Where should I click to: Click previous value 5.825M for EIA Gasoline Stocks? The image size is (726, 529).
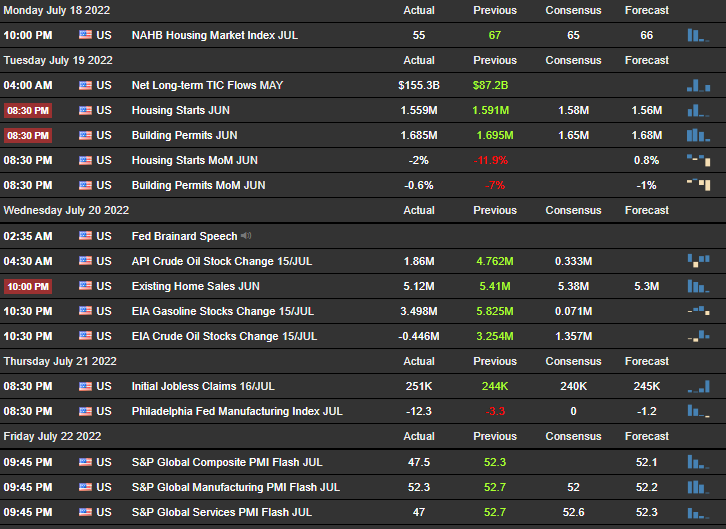(494, 311)
